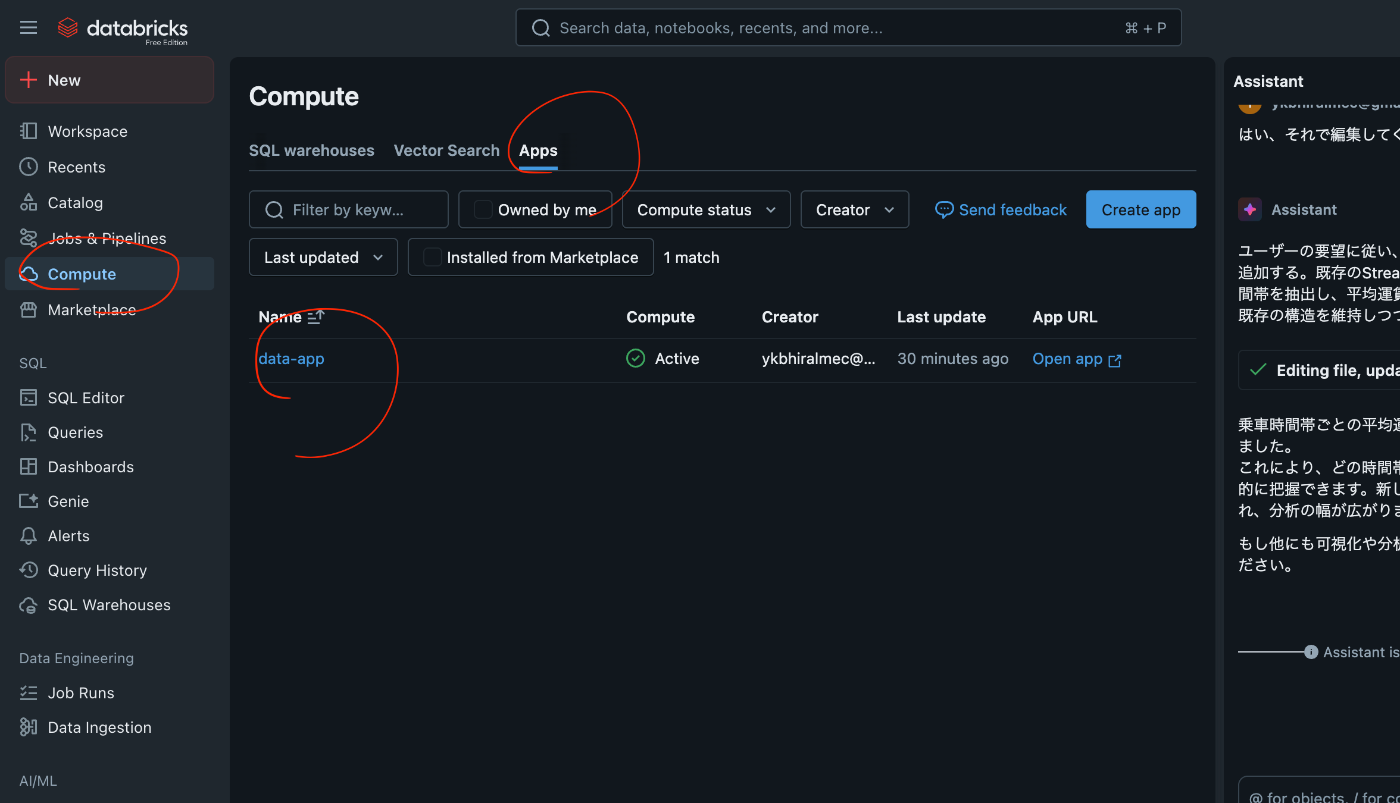Switch to Vector Search tab
Screen dimensions: 1400x803
pos(446,150)
